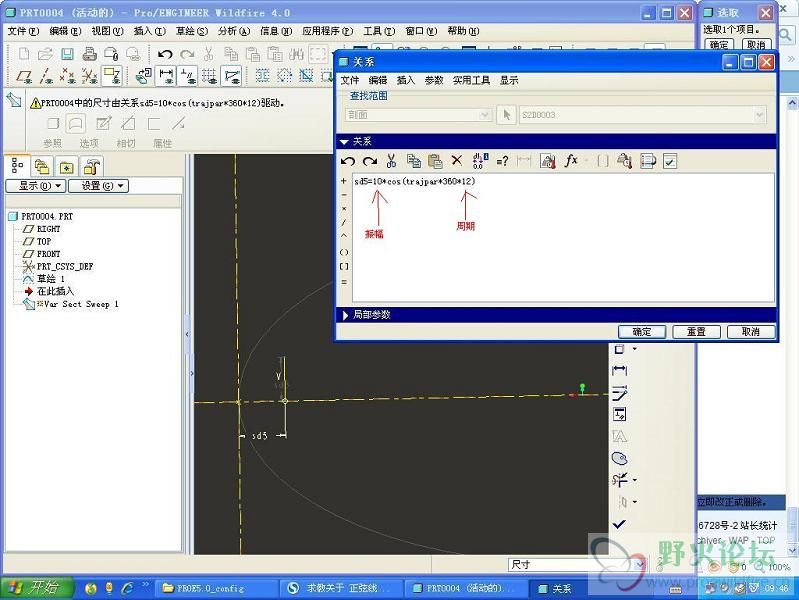The image size is (799, 600).
Task: Click 确定 in the 选取 dialog
Action: (x=718, y=45)
